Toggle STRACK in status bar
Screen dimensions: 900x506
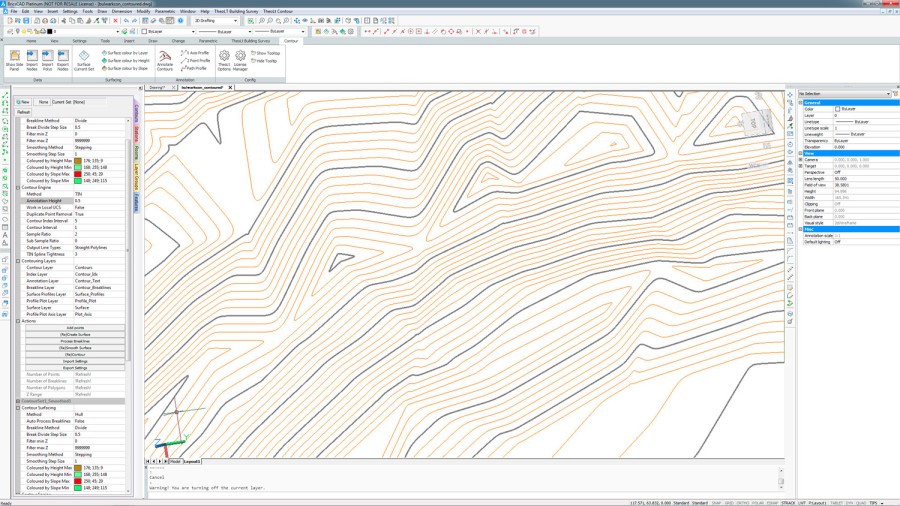(788, 503)
